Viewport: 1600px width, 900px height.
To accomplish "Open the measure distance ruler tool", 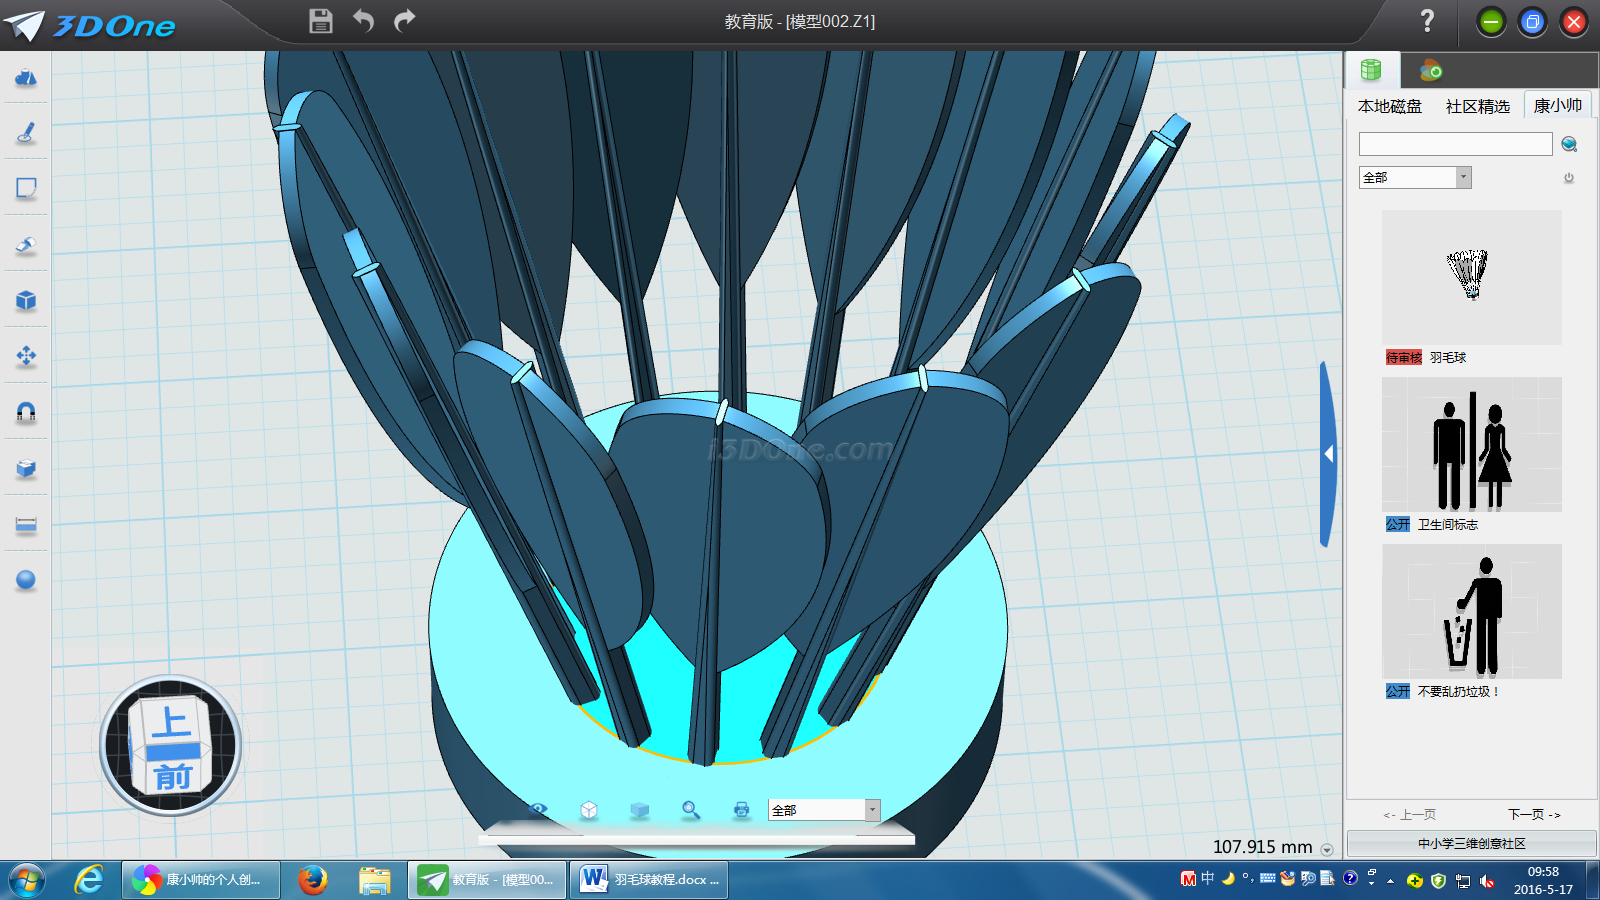I will pyautogui.click(x=26, y=525).
